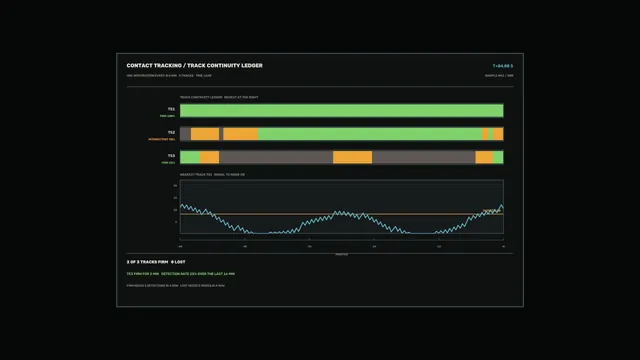Click the second orange segment in TS2 bar
640x360 pixels.
240,134
